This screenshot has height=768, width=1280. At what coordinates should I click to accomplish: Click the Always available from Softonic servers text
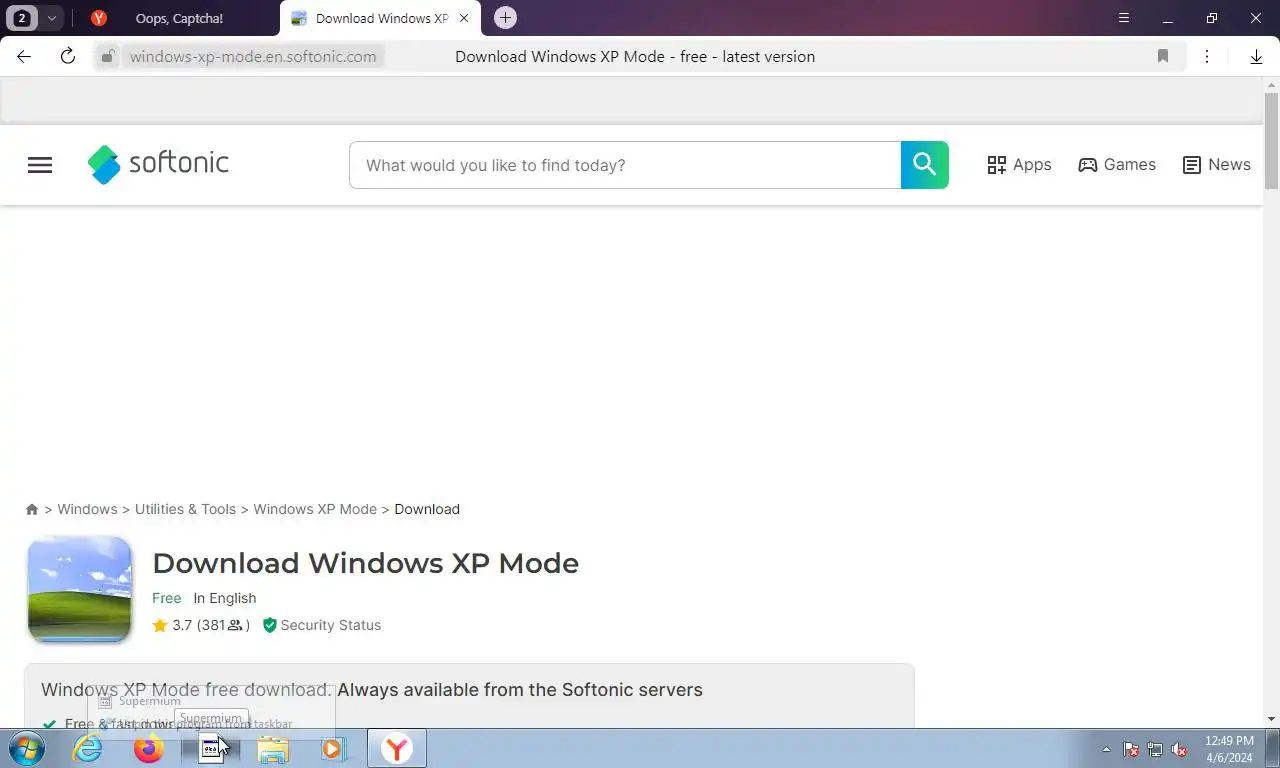click(520, 690)
